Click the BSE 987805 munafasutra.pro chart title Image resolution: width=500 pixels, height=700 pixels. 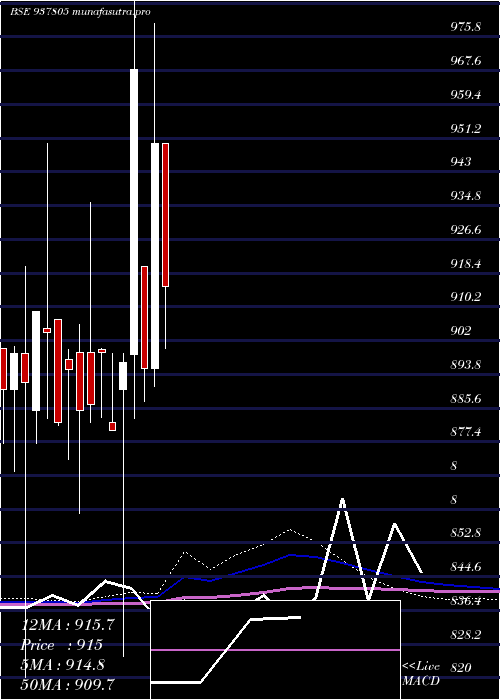[80, 12]
